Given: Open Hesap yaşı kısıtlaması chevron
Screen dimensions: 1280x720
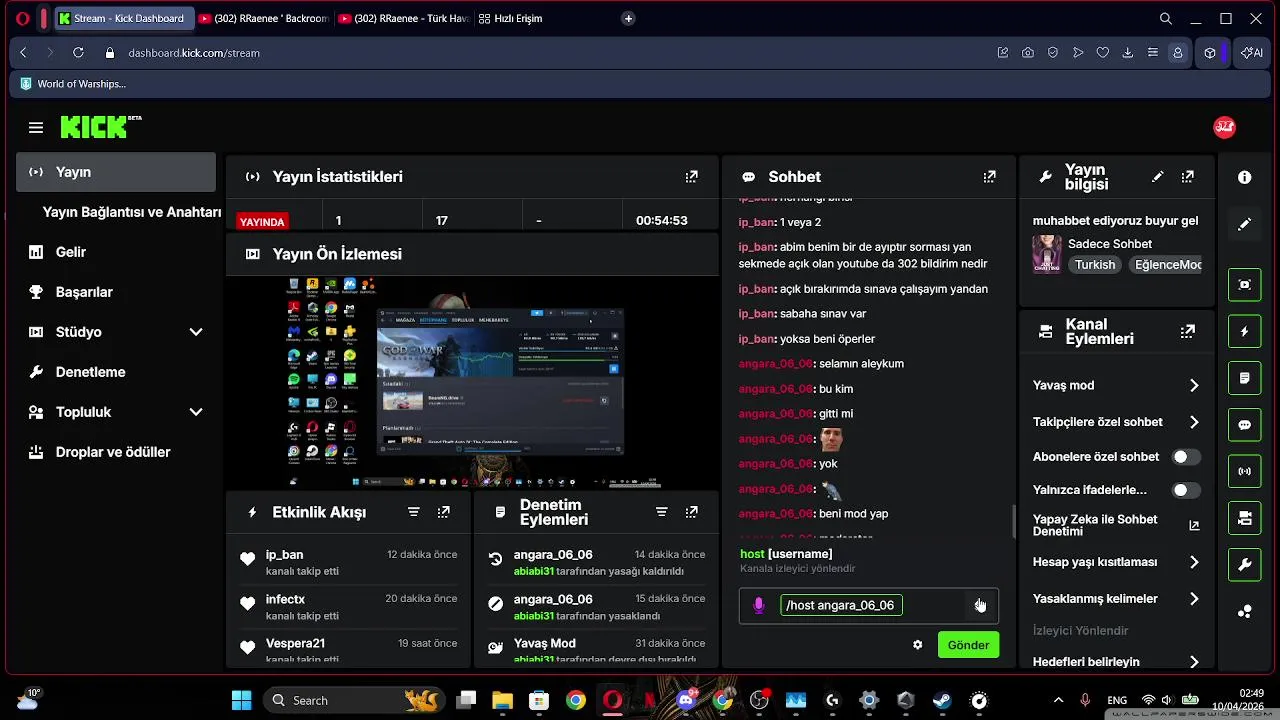Looking at the screenshot, I should [1194, 562].
